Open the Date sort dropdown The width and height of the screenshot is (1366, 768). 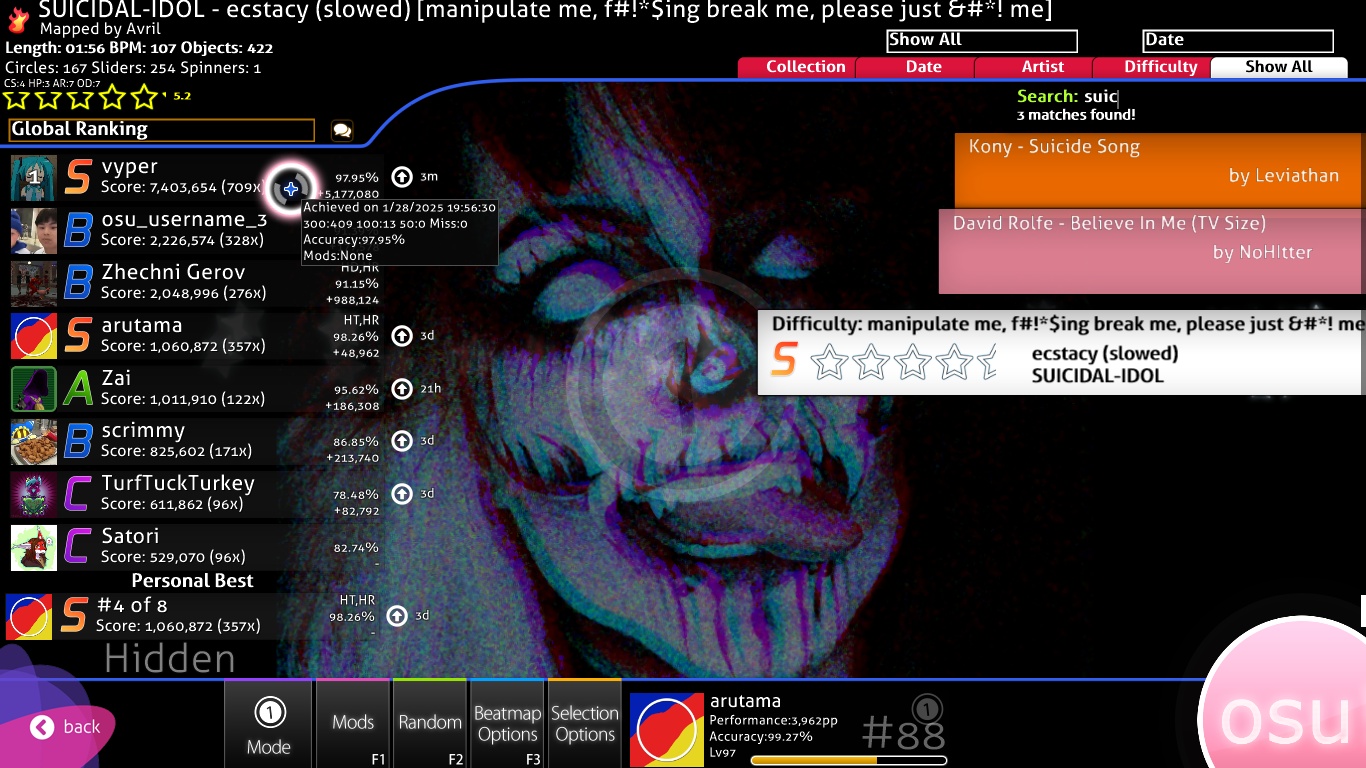pyautogui.click(x=1238, y=41)
